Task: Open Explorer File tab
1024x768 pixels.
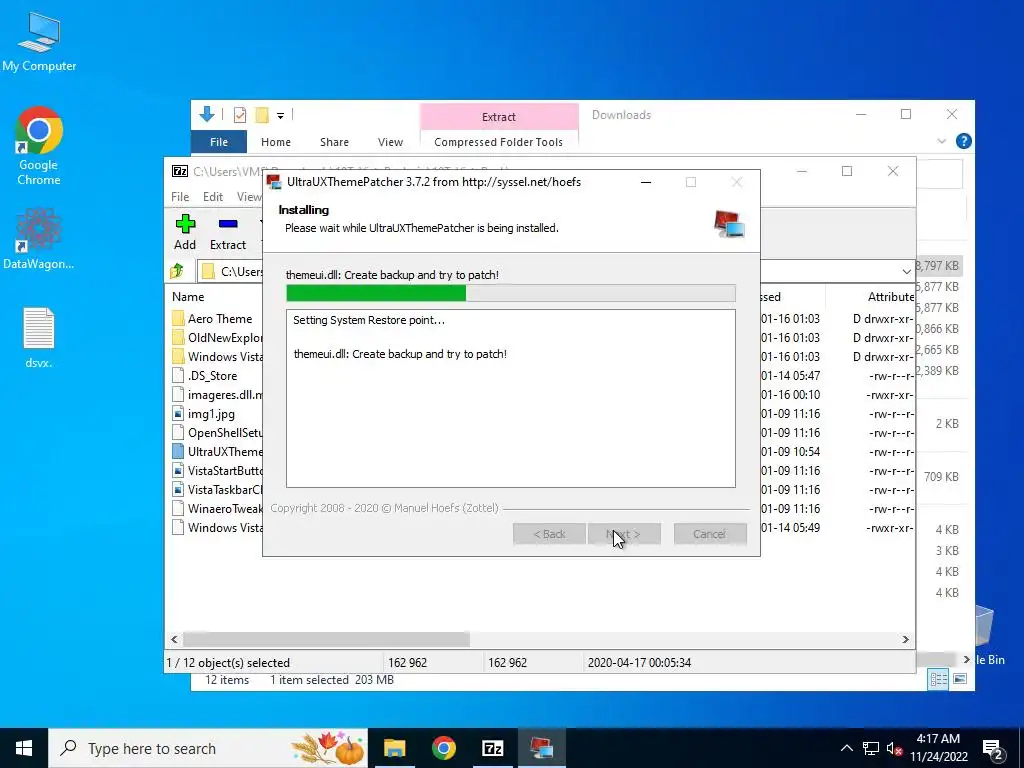Action: 219,142
